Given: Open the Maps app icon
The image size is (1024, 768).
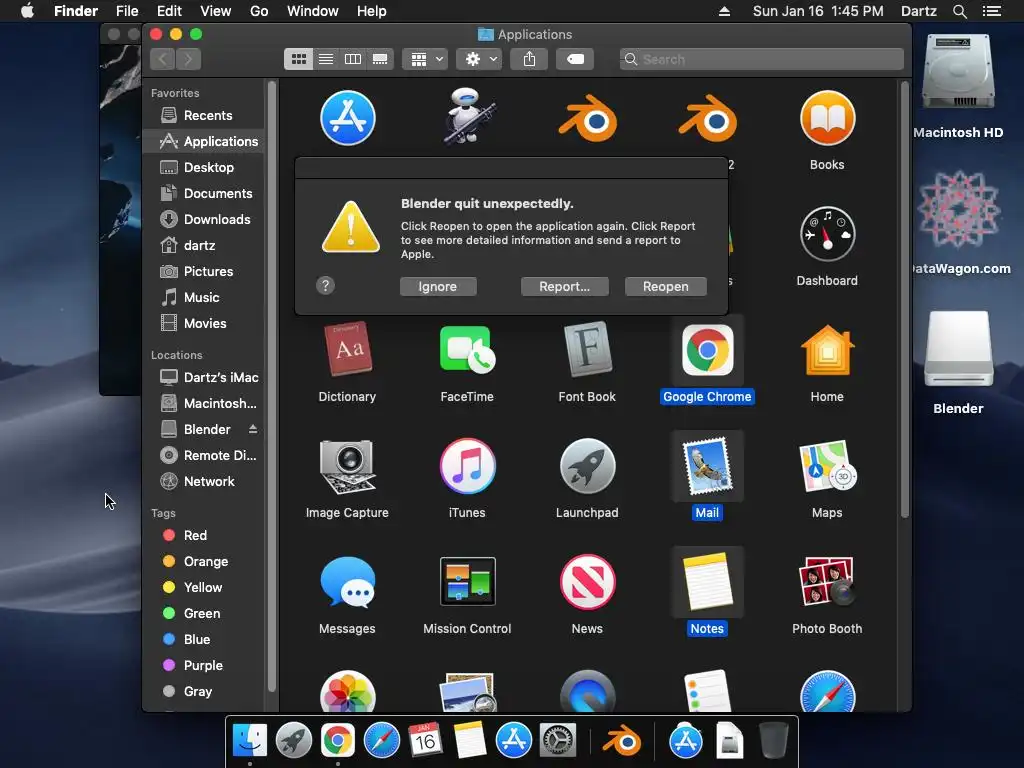Looking at the screenshot, I should 827,466.
